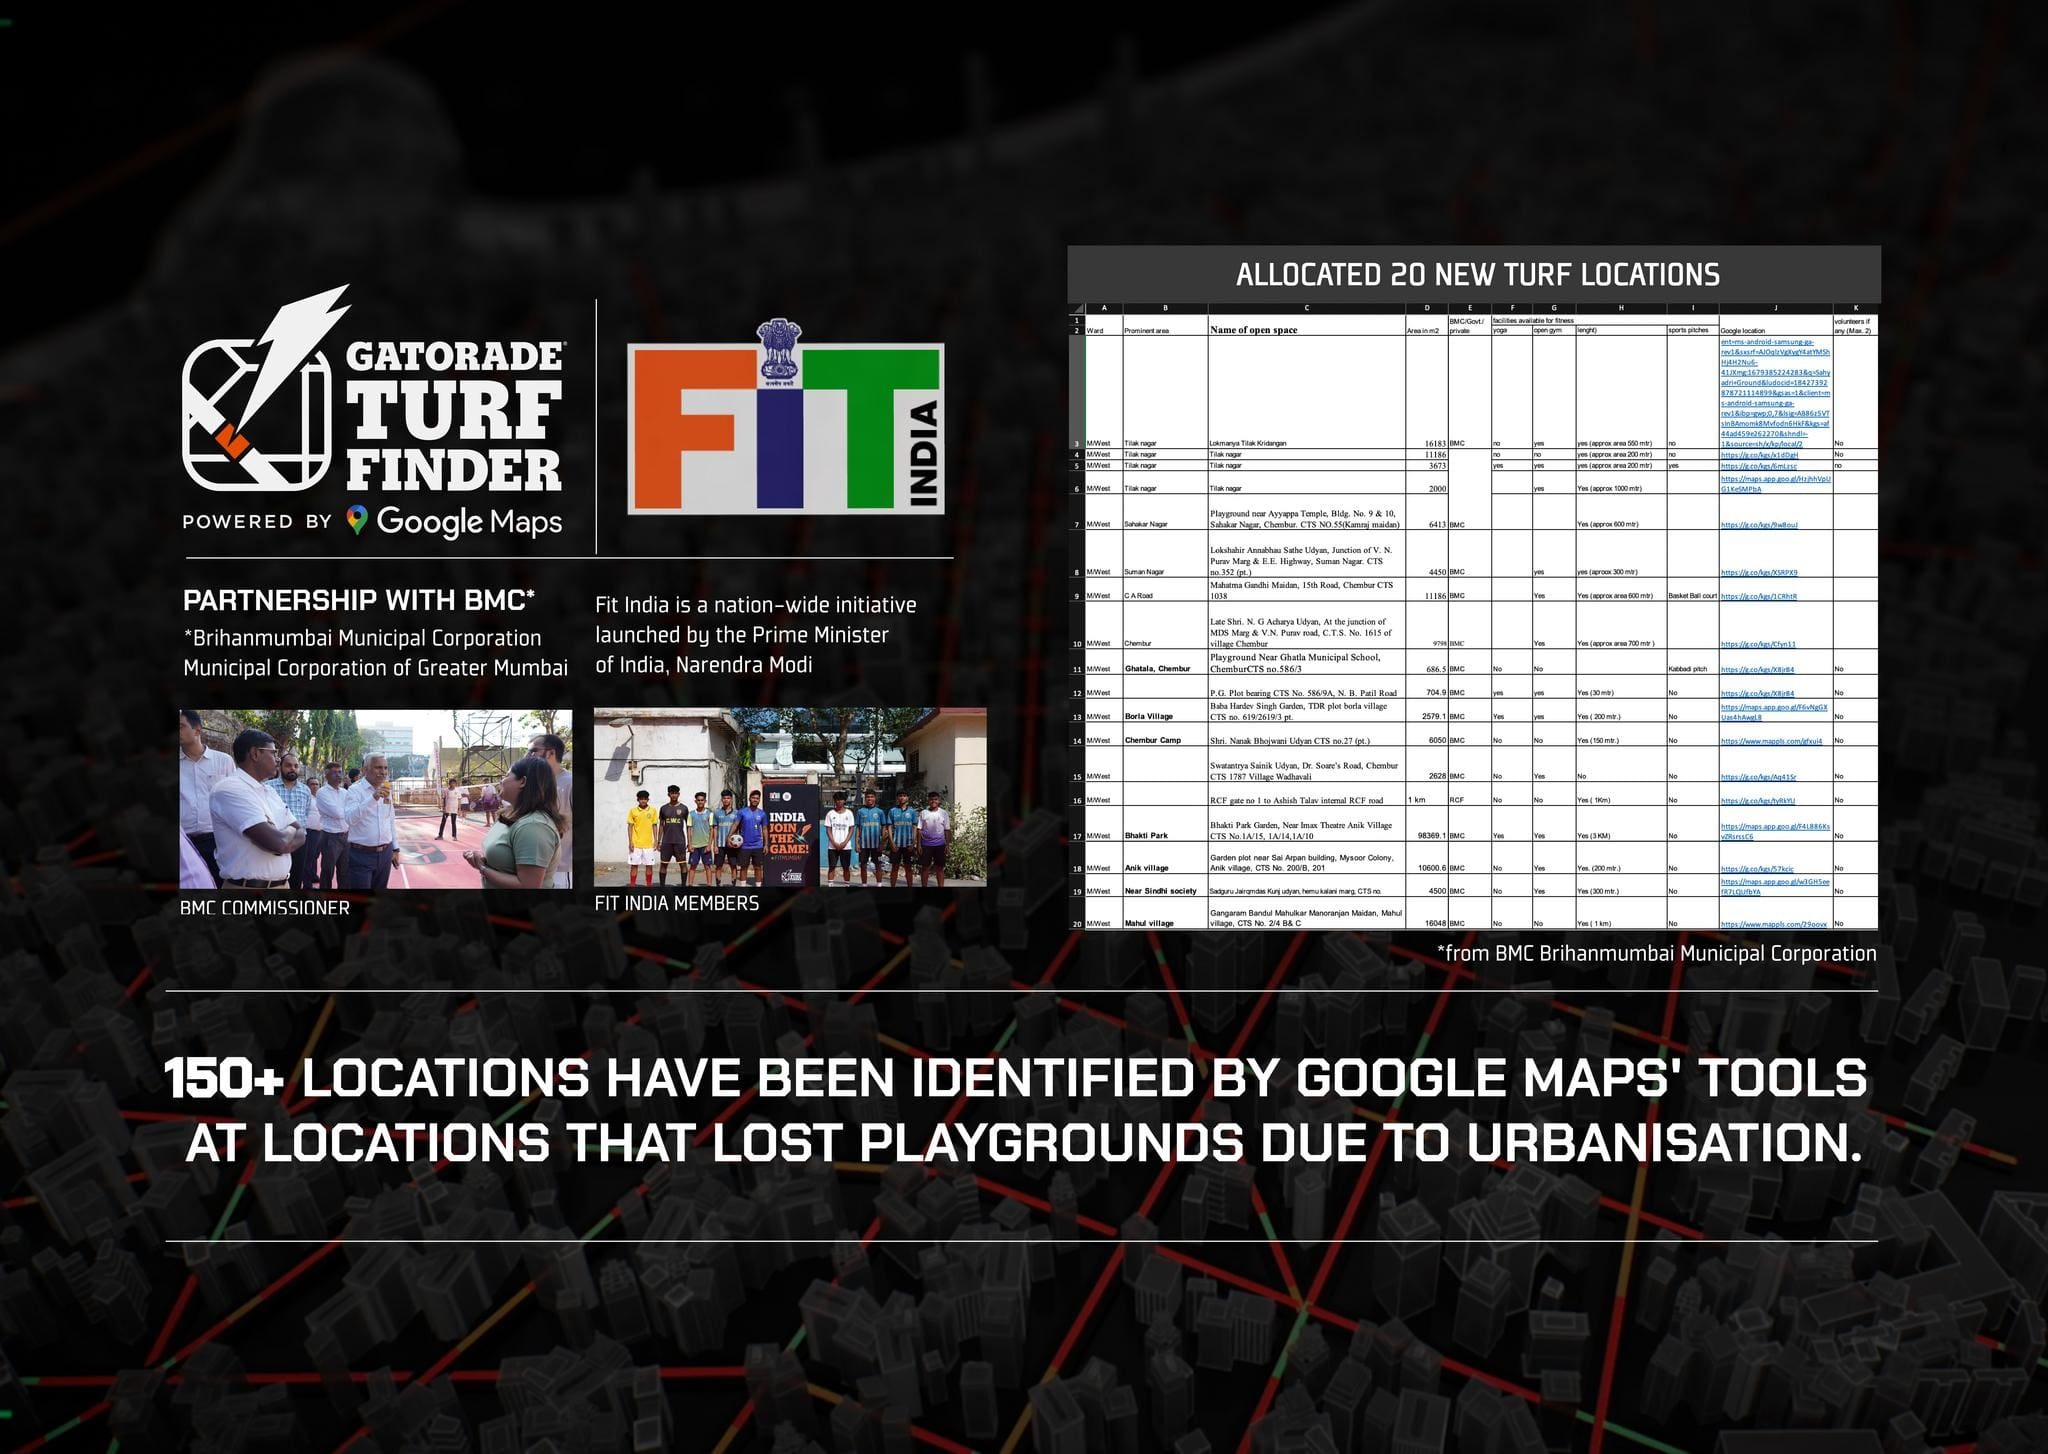Viewport: 2048px width, 1454px height.
Task: Select spreadsheet column A header
Action: 1104,308
